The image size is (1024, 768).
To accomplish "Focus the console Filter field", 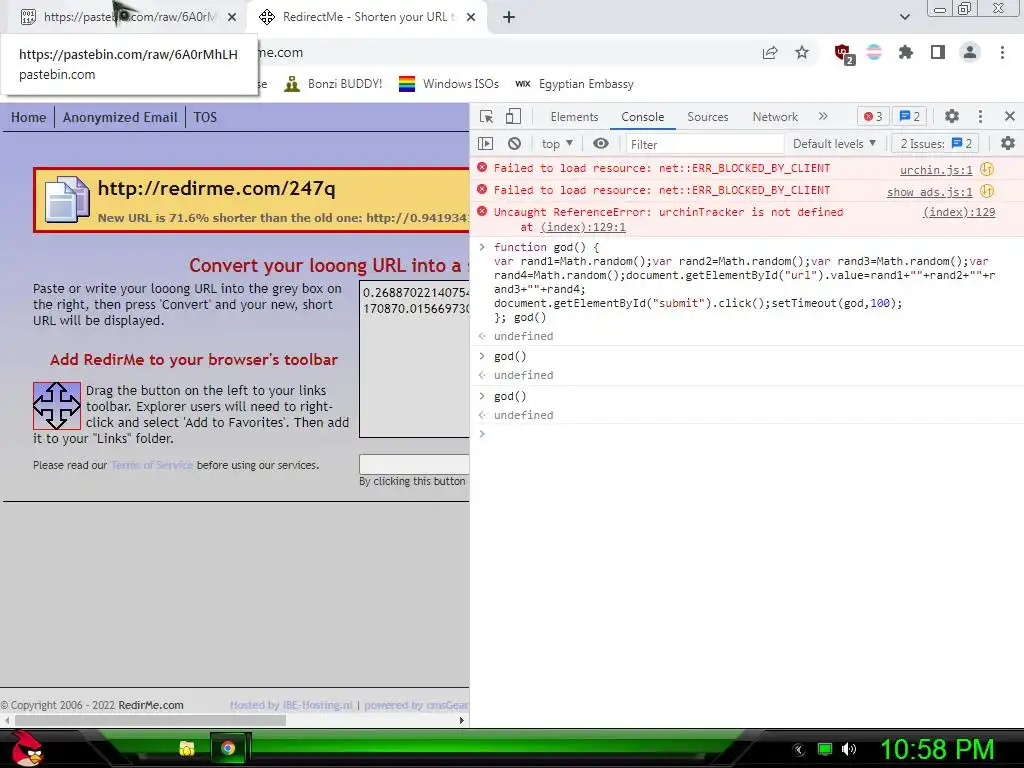I will click(705, 144).
